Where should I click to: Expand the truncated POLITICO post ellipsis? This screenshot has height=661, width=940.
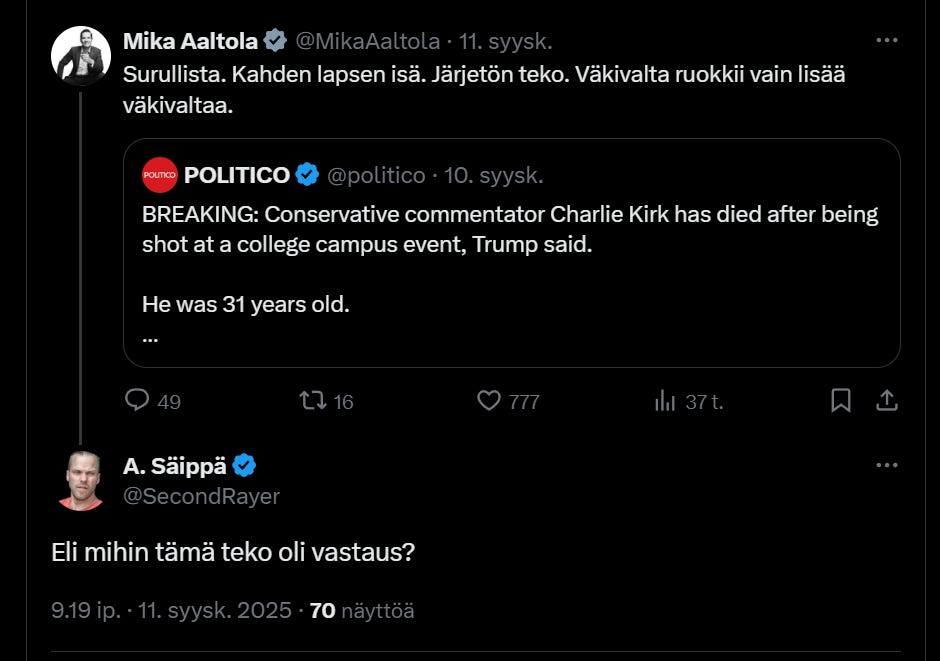[x=151, y=337]
